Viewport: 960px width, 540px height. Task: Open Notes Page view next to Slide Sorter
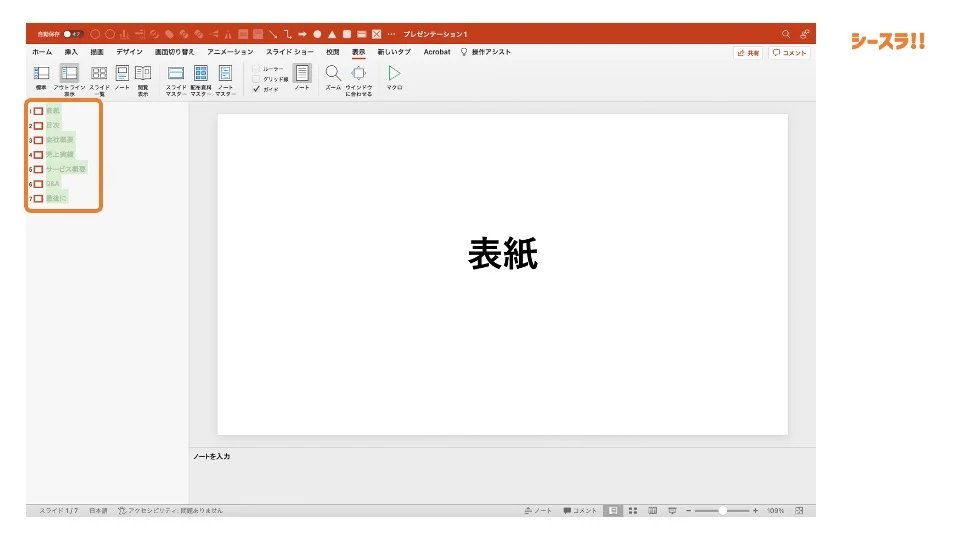pos(122,78)
